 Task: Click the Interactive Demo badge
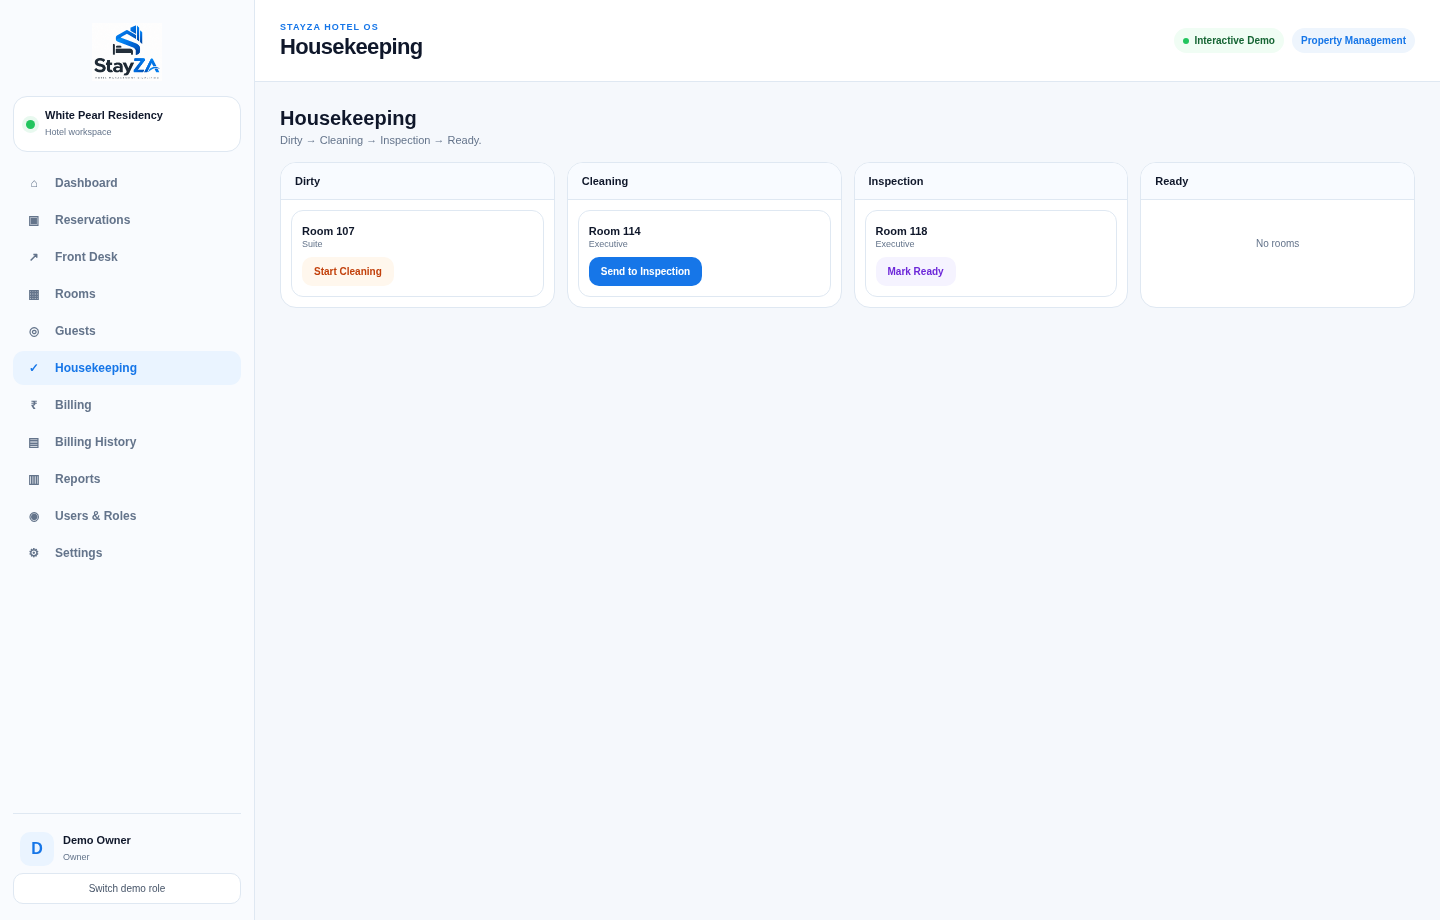coord(1228,41)
